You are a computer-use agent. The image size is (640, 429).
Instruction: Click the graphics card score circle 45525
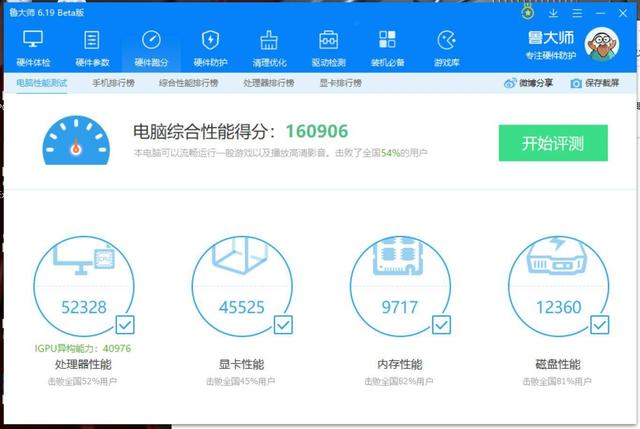click(242, 286)
